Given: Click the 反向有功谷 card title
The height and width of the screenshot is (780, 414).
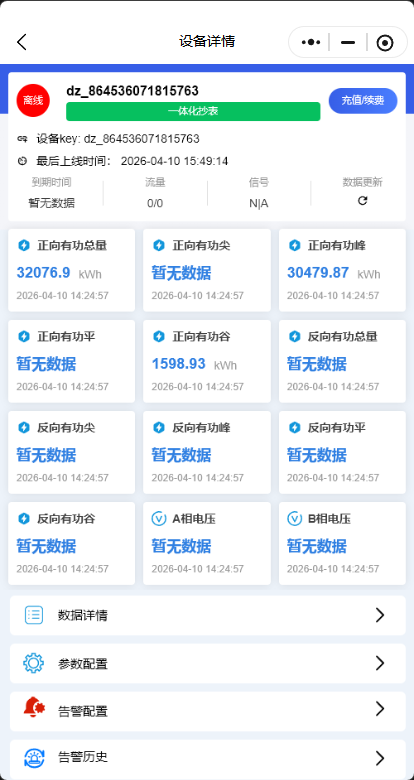Looking at the screenshot, I should [66, 519].
